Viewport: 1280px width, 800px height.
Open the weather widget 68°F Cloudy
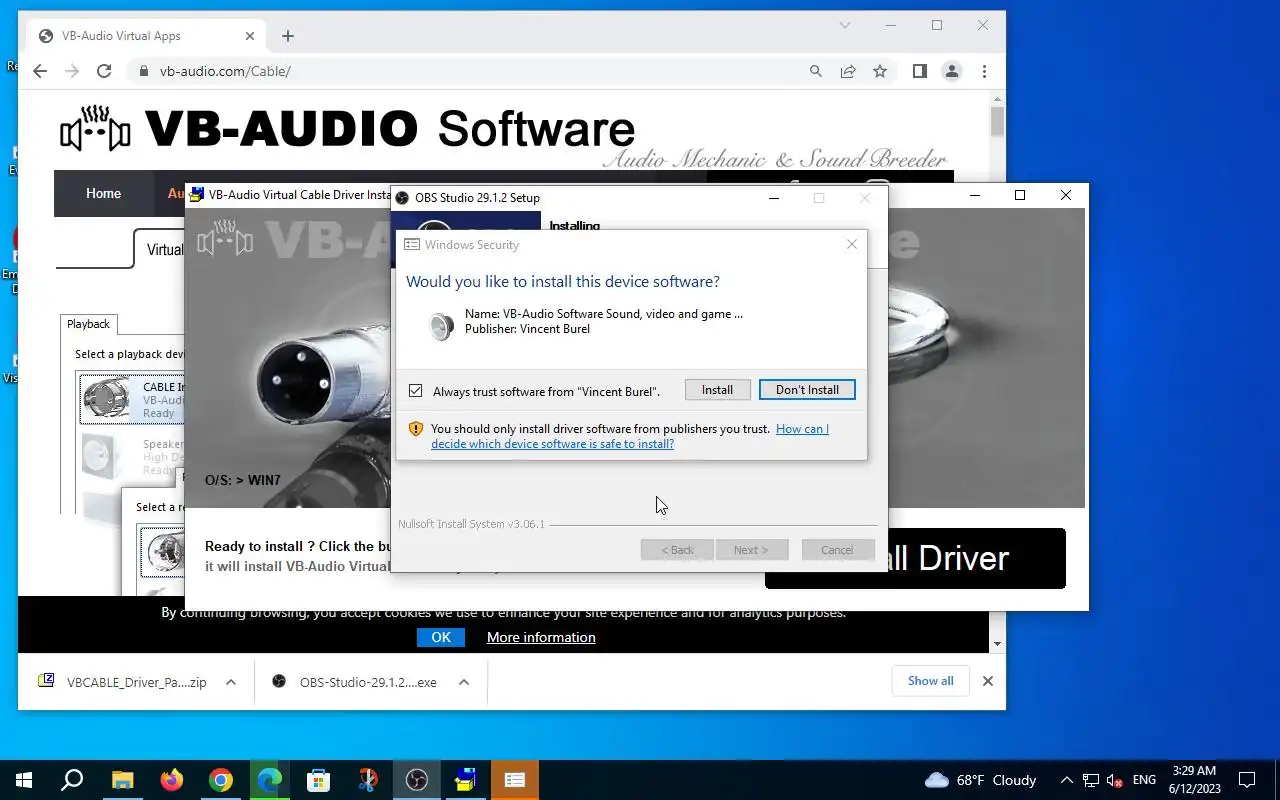pos(981,780)
